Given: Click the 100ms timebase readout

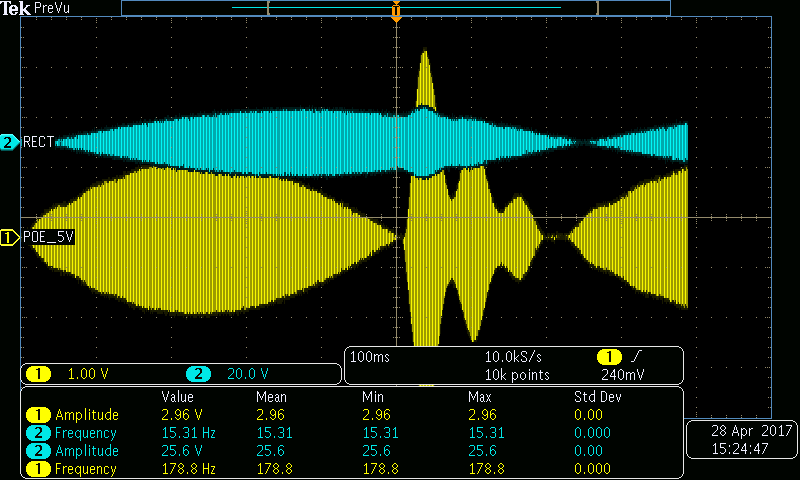Looking at the screenshot, I should coord(369,357).
